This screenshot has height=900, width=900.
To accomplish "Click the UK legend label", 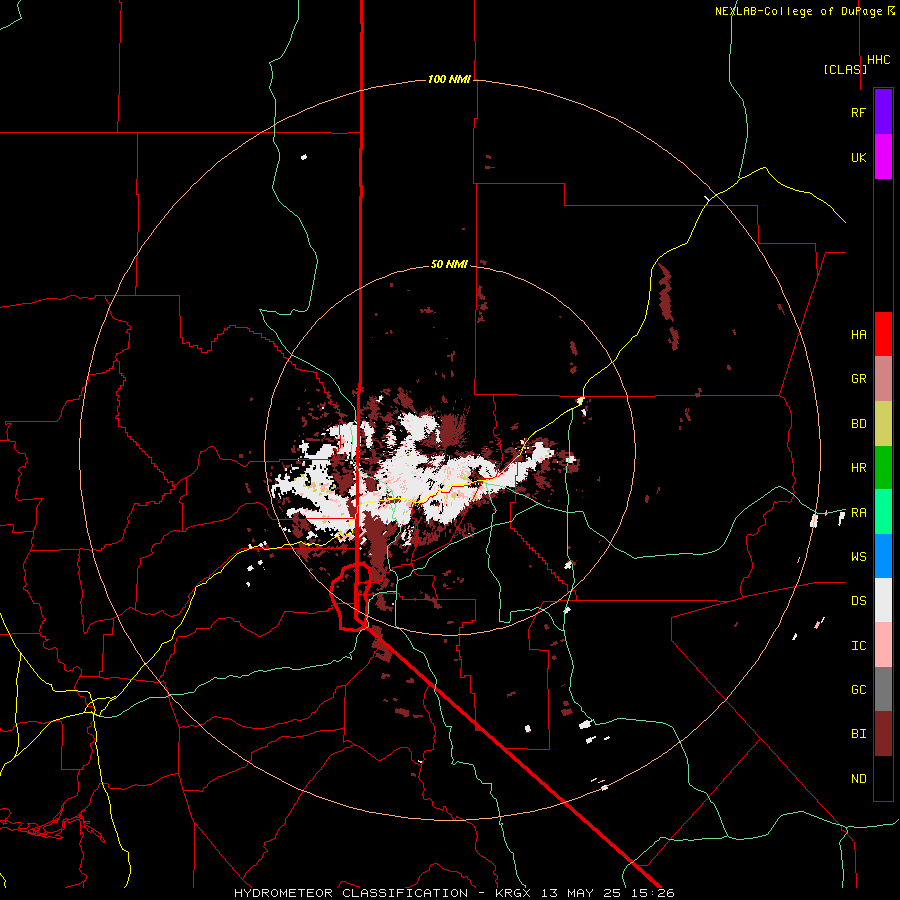I will point(858,157).
